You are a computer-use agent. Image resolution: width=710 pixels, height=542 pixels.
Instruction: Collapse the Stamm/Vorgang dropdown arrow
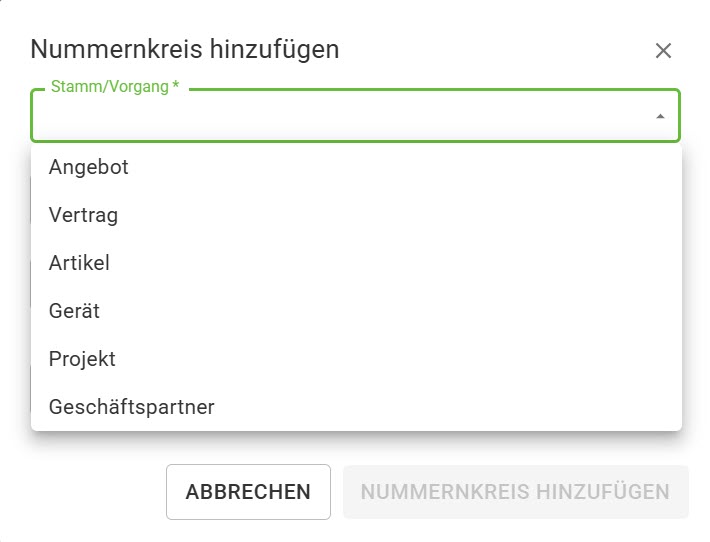pos(660,117)
